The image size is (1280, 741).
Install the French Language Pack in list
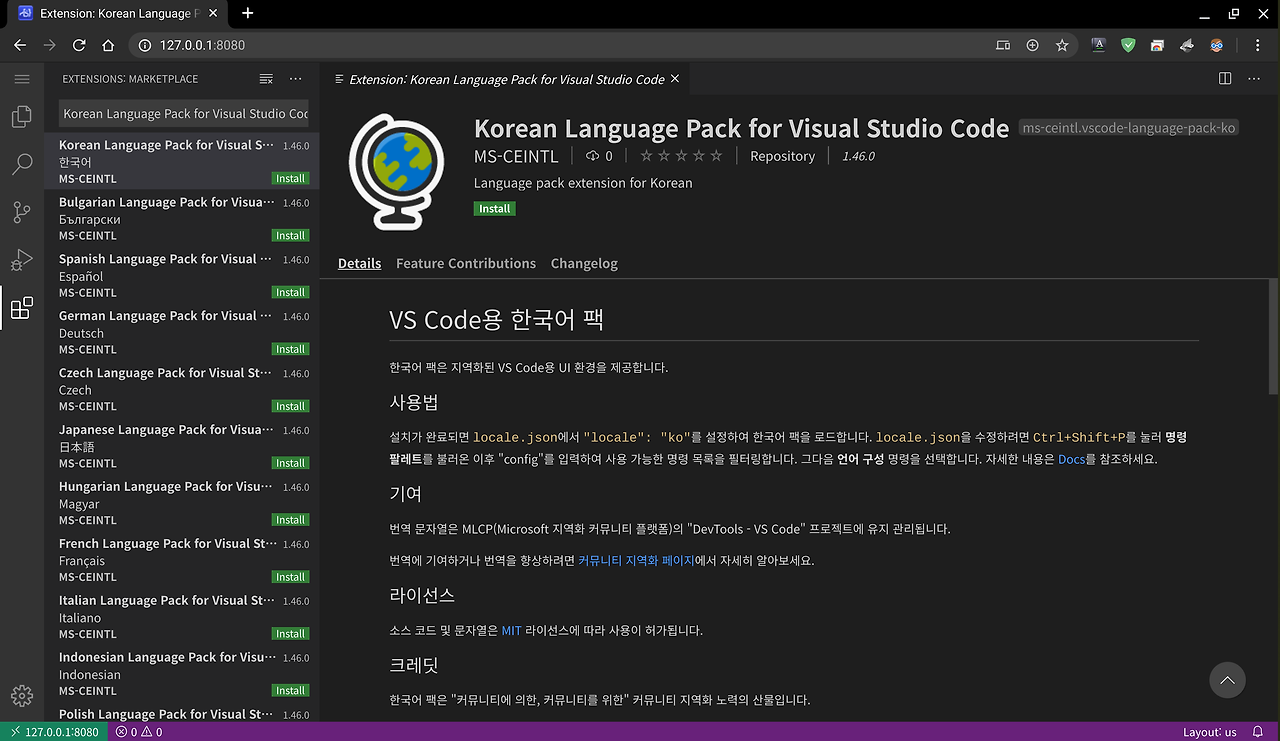point(291,577)
